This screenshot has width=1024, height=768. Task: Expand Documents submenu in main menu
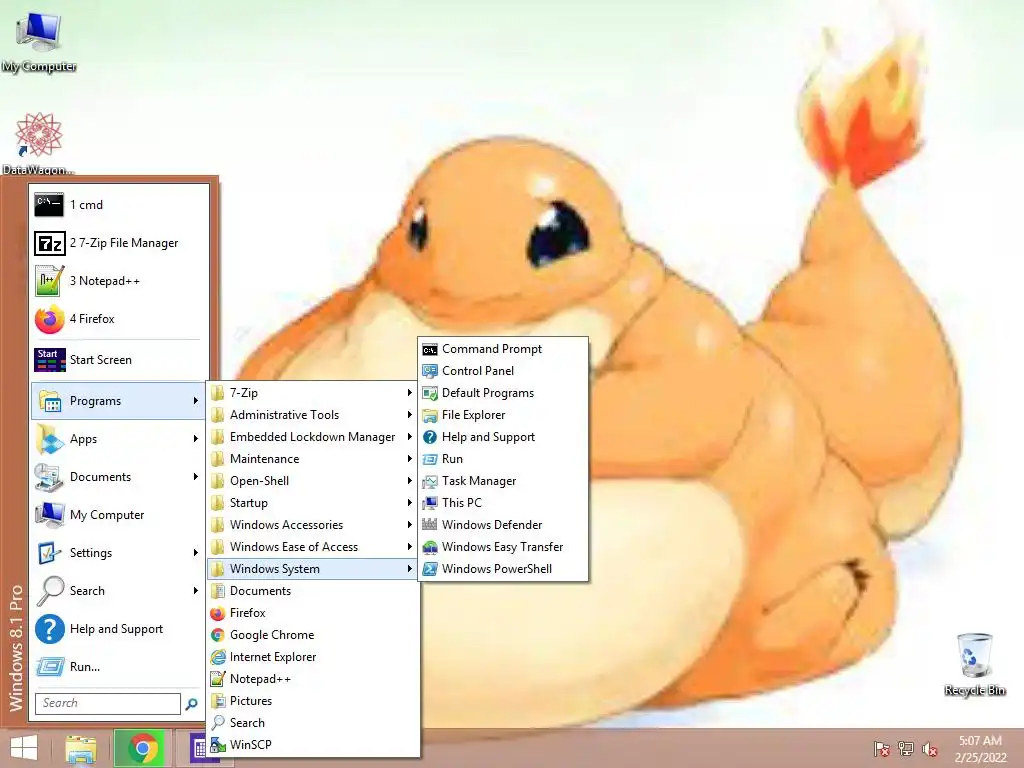coord(118,477)
